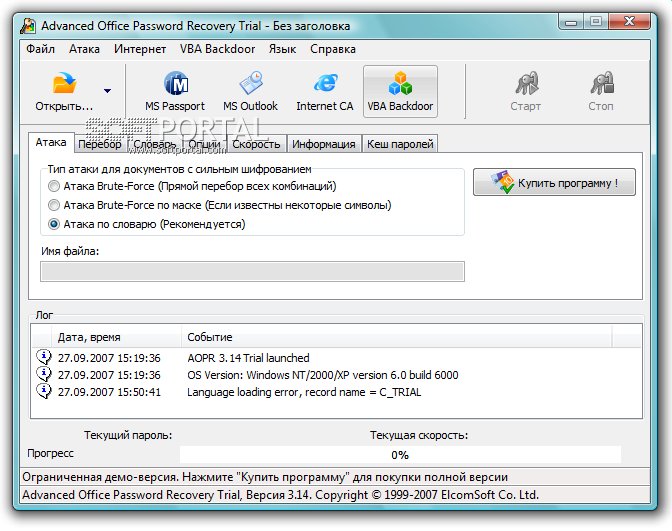Switch to the Опции tab
672x531 pixels.
pos(204,144)
